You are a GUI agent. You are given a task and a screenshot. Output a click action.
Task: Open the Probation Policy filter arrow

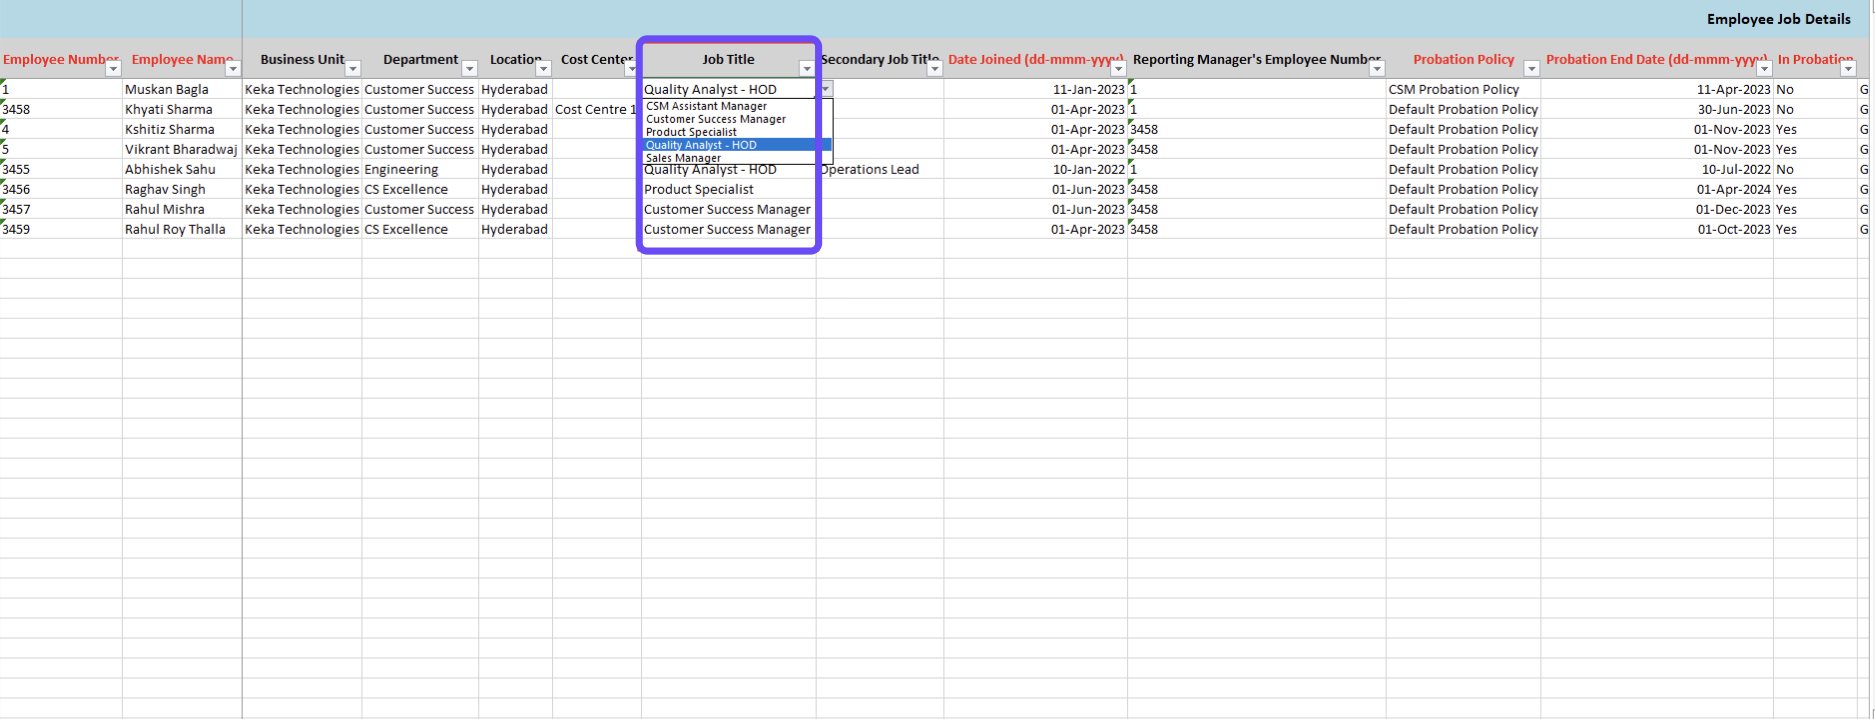pyautogui.click(x=1531, y=69)
